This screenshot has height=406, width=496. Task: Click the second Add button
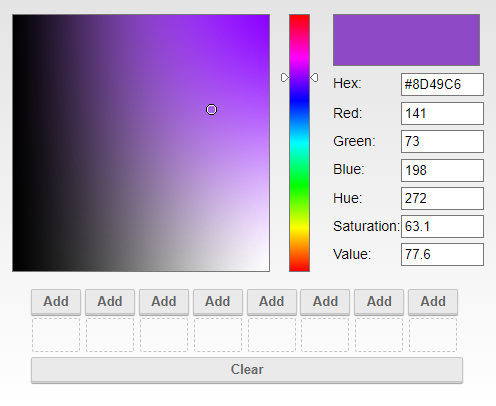110,302
